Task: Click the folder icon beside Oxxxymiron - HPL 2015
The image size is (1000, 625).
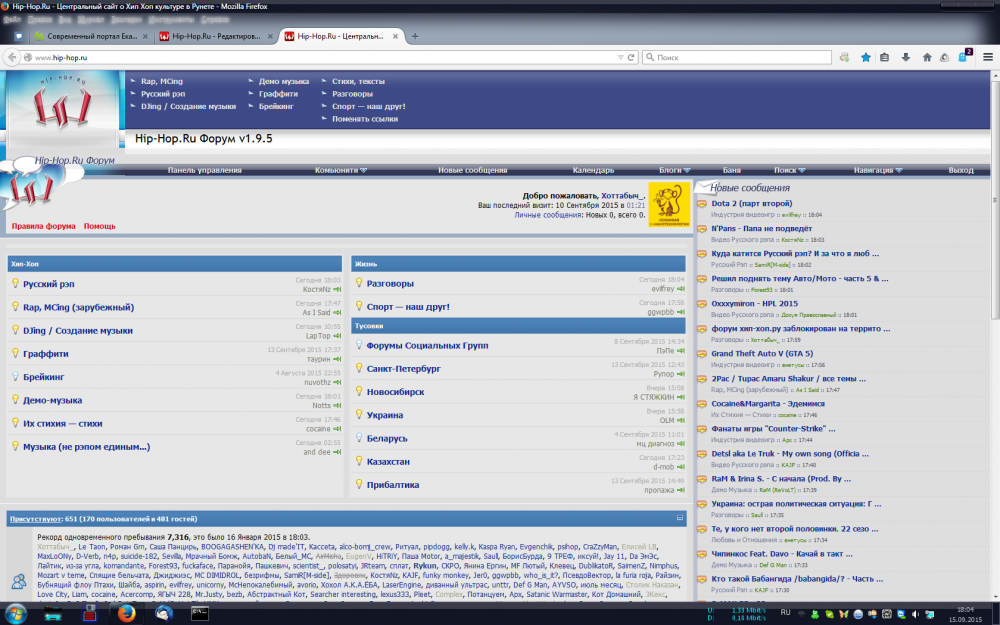Action: coord(702,304)
